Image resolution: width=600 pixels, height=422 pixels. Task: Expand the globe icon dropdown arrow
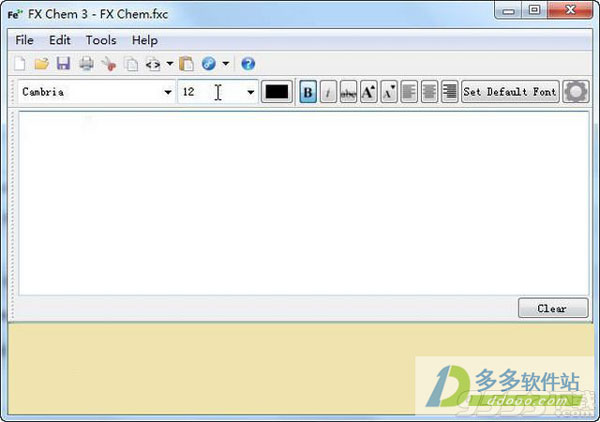[x=225, y=64]
